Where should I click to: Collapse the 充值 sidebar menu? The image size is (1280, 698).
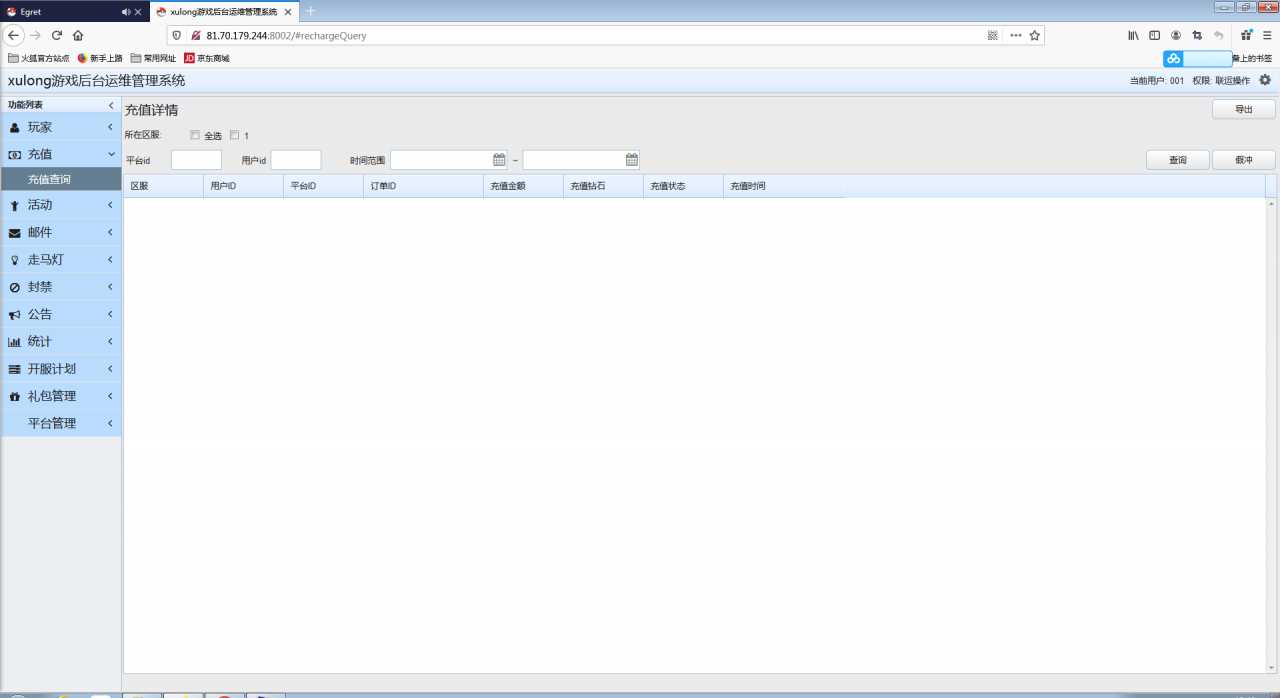pyautogui.click(x=60, y=154)
